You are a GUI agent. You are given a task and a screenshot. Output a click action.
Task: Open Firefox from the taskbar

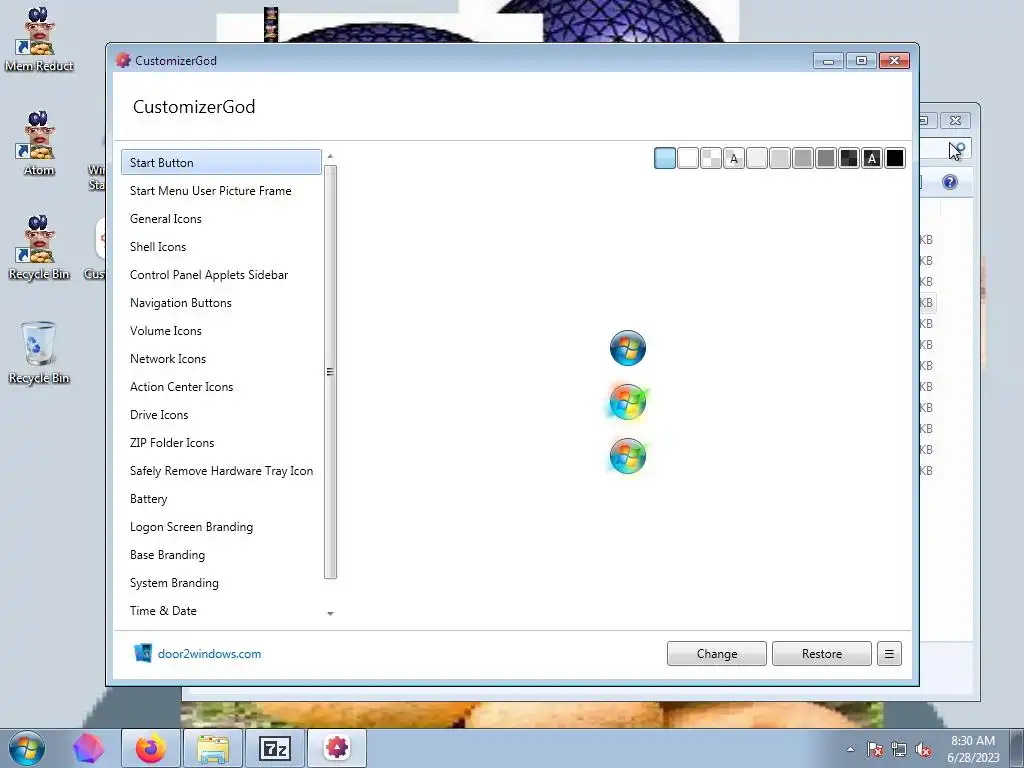coord(150,748)
